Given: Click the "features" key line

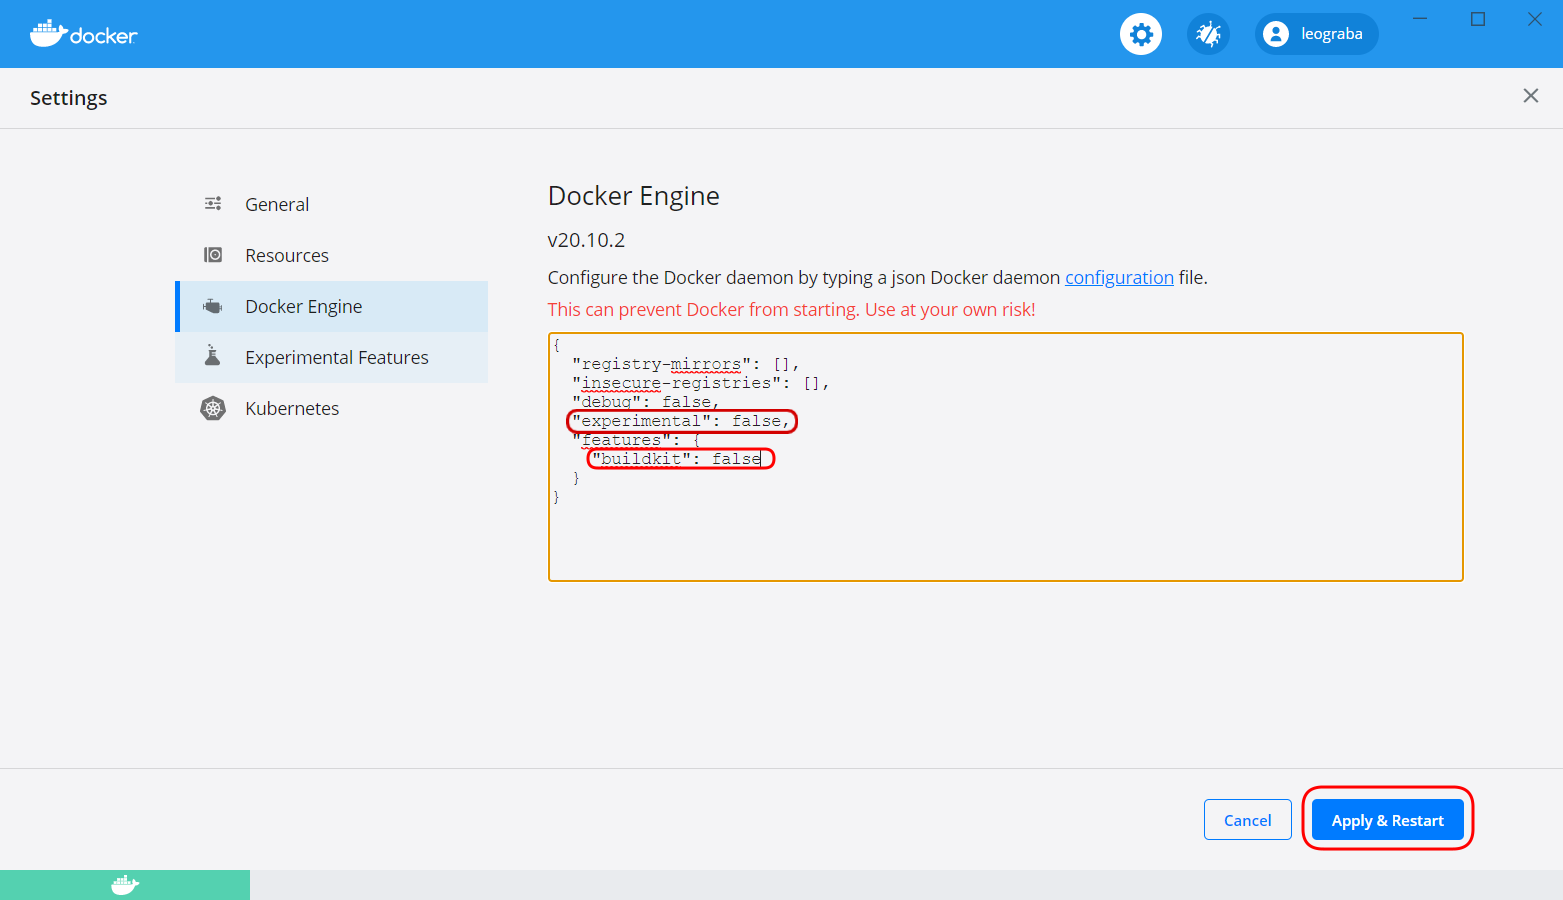Looking at the screenshot, I should point(636,440).
